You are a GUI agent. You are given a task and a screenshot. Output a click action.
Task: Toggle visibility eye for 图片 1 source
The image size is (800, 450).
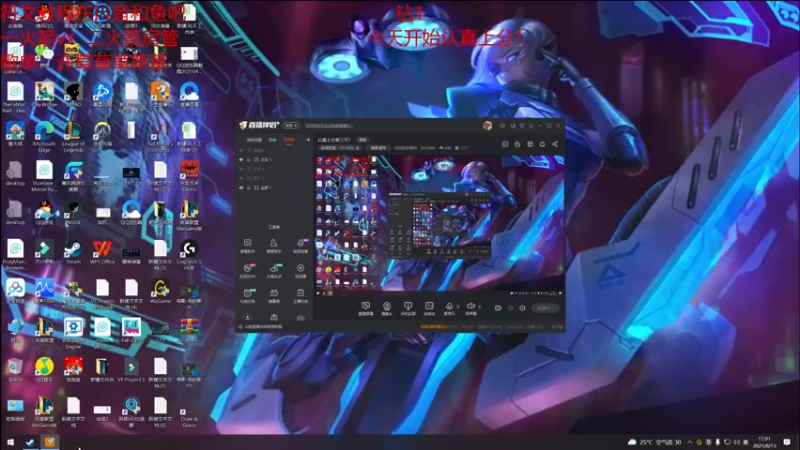[241, 178]
